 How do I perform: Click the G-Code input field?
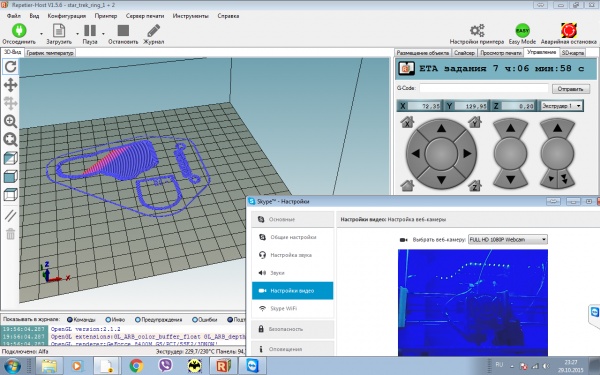click(484, 88)
